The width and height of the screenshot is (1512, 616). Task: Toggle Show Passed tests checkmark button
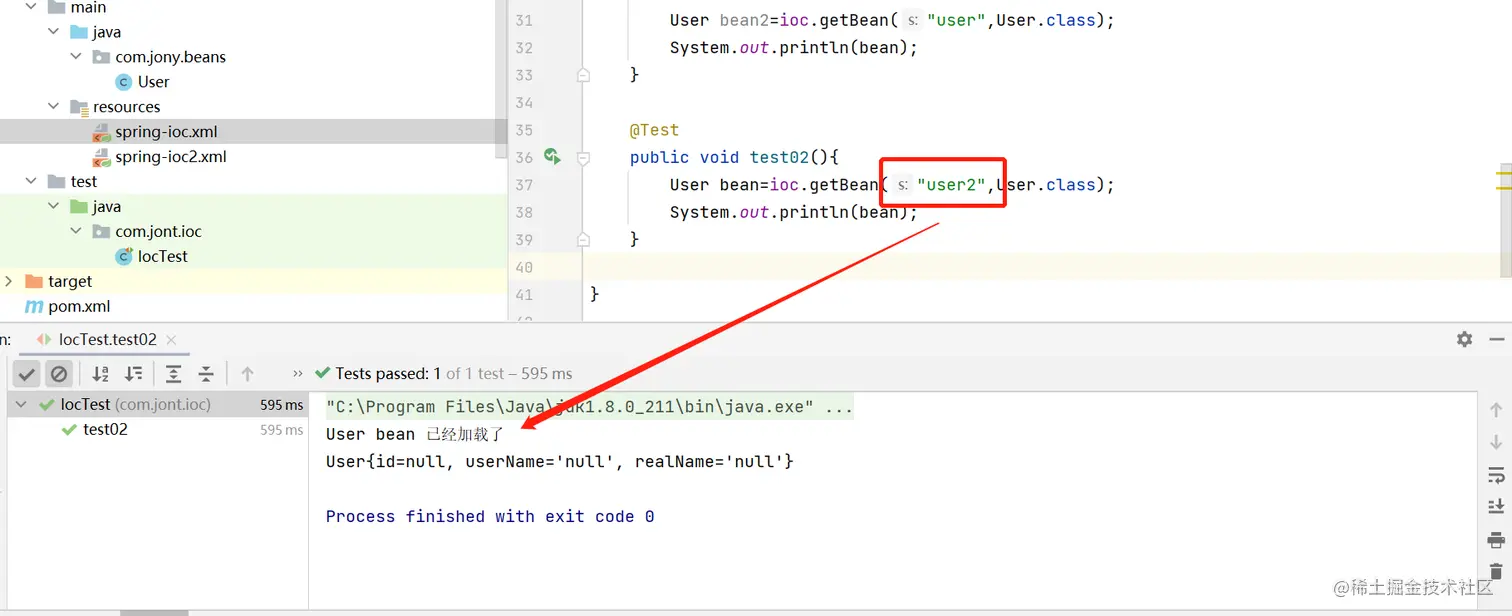(x=27, y=374)
